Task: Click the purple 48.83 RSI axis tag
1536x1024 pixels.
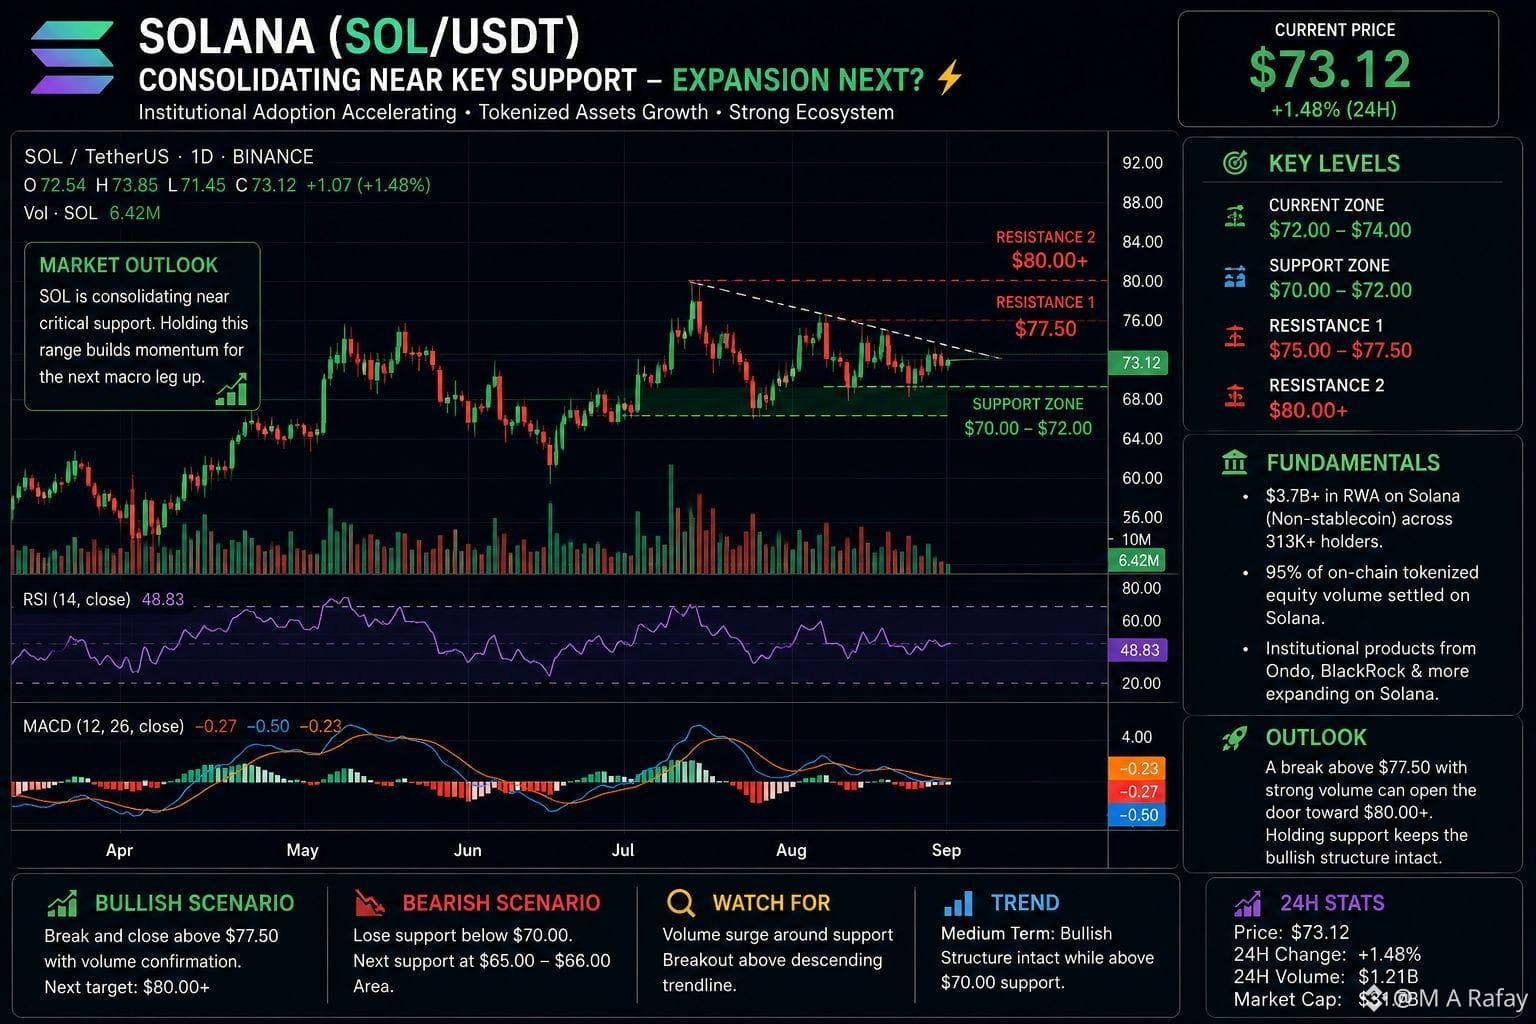Action: [x=1139, y=651]
